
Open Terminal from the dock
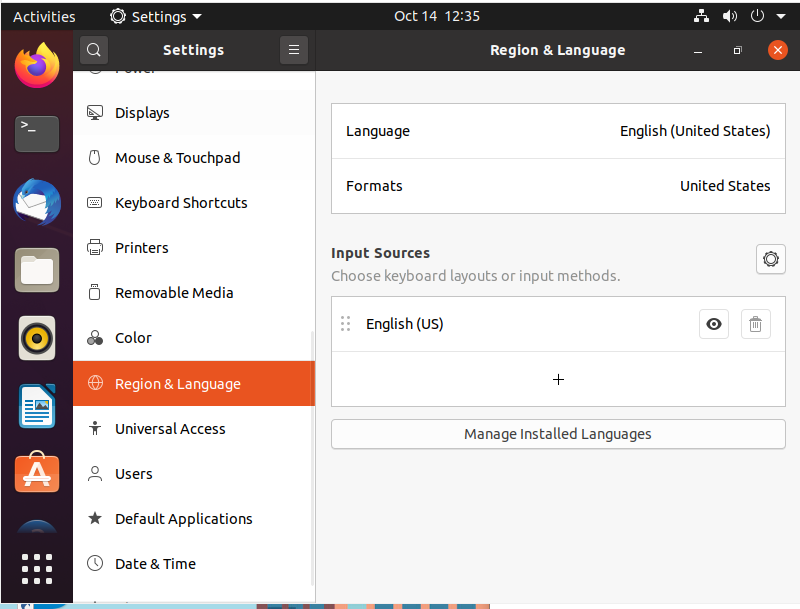click(37, 133)
